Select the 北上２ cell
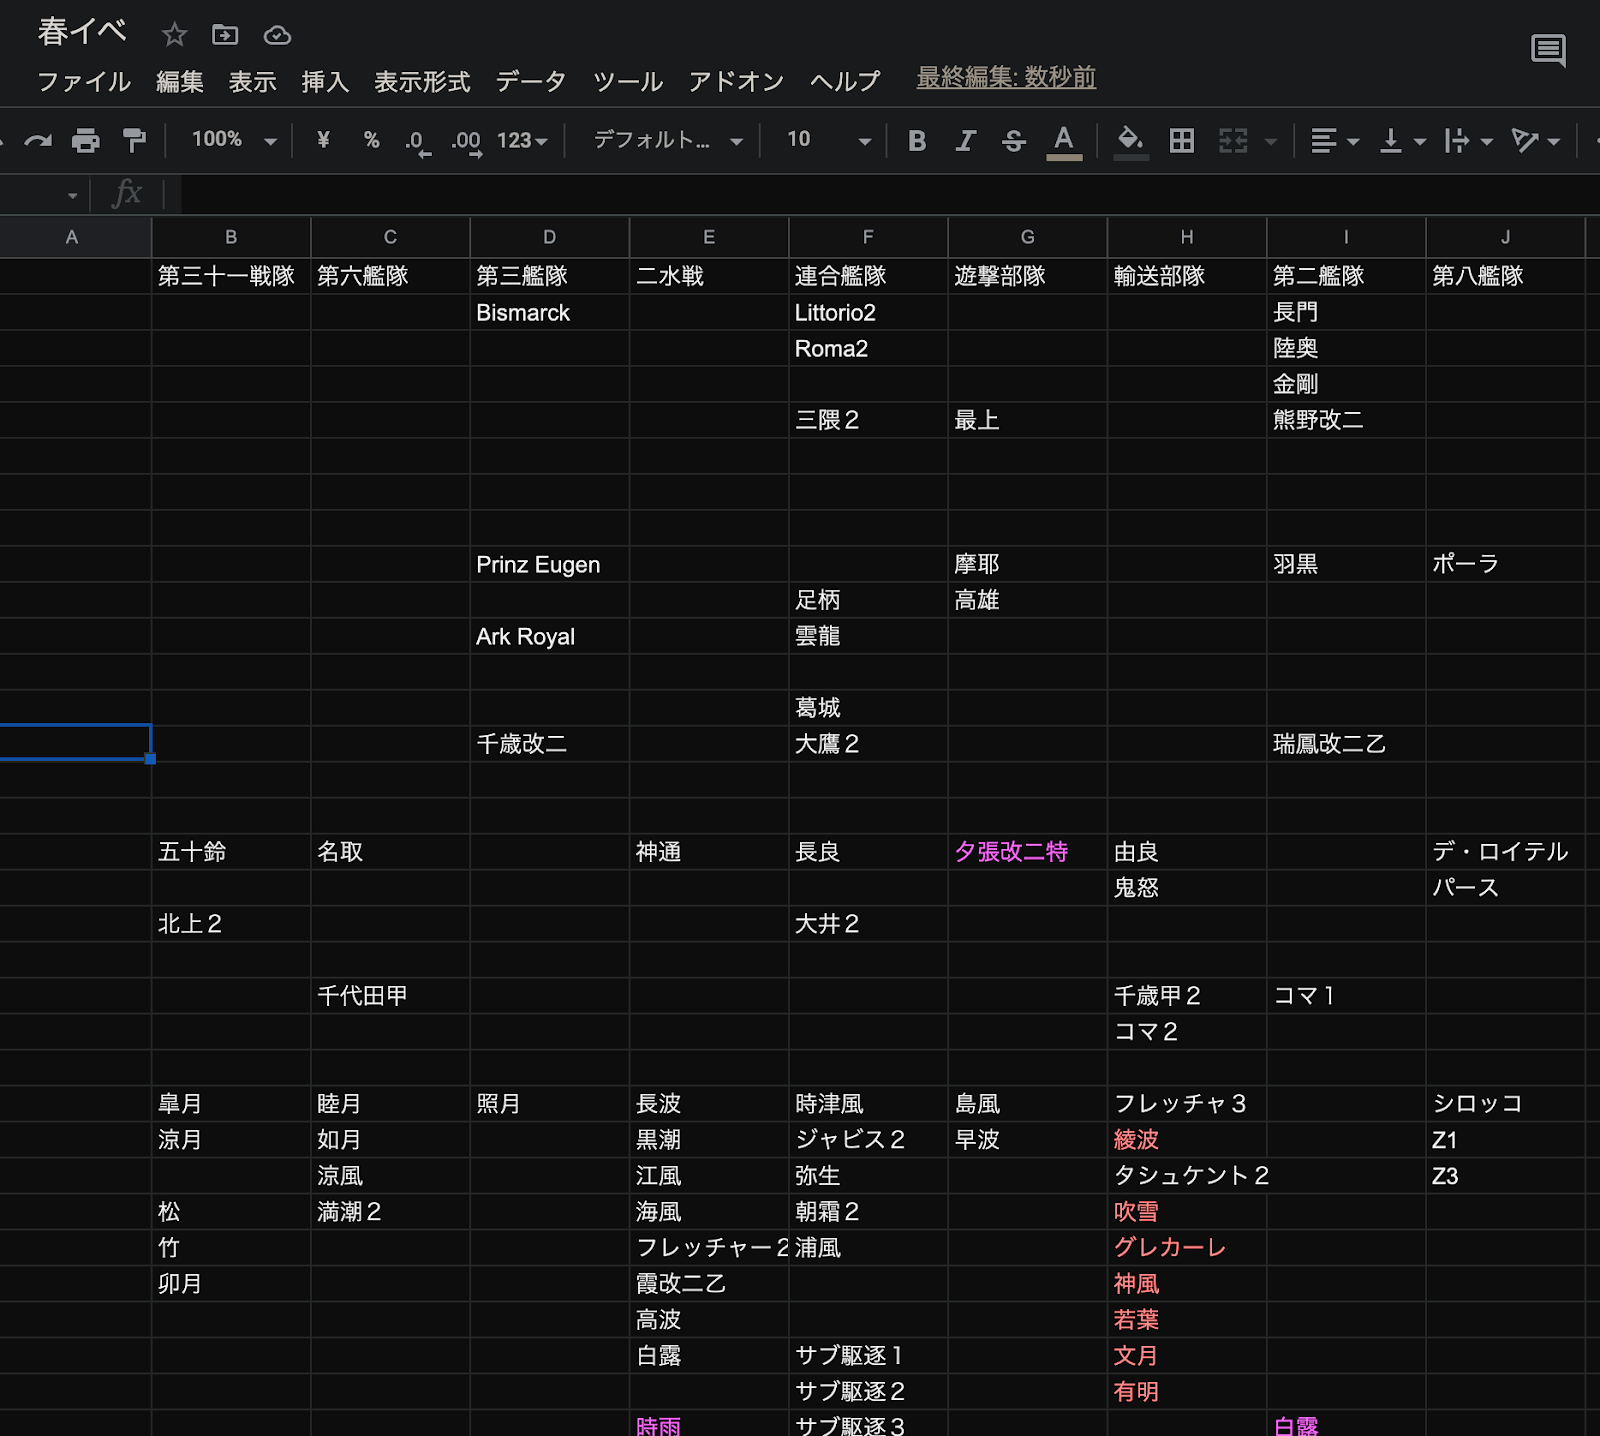1600x1436 pixels. pyautogui.click(x=231, y=924)
